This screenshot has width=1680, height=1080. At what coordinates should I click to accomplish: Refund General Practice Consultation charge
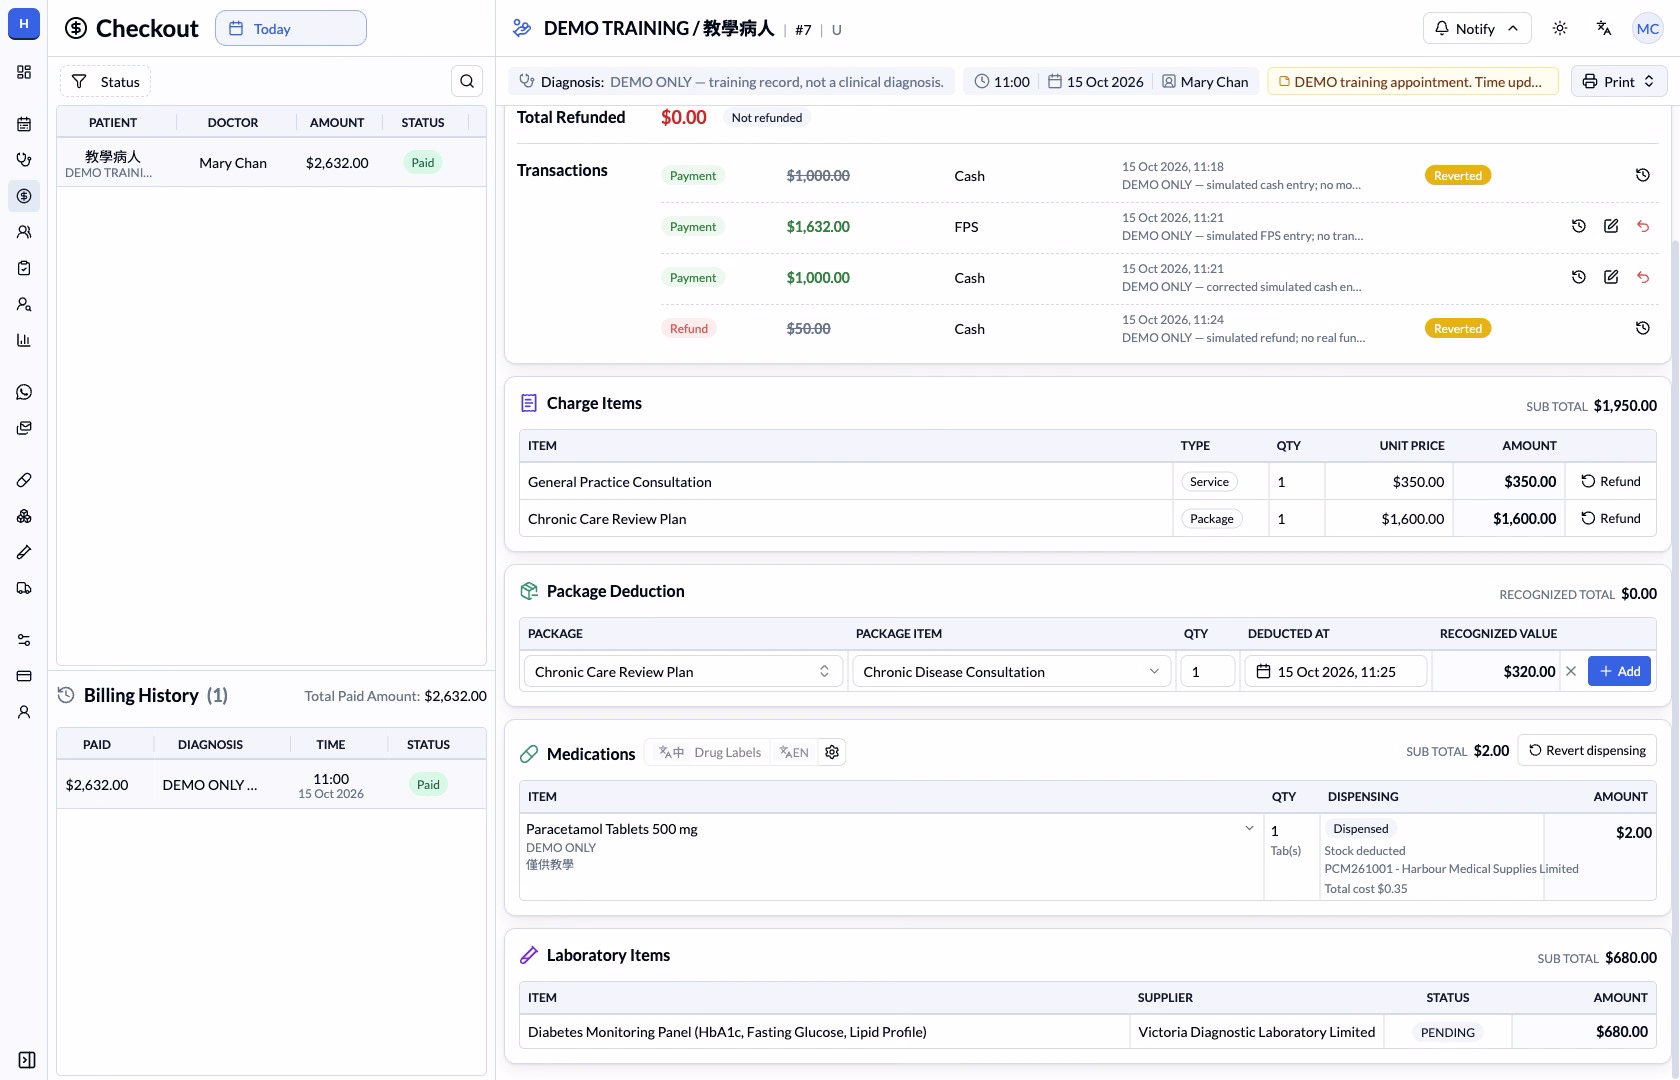click(1611, 481)
